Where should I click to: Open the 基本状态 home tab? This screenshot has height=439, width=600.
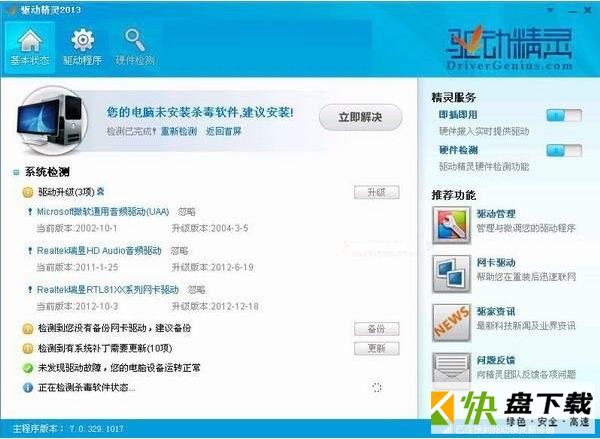(x=29, y=48)
